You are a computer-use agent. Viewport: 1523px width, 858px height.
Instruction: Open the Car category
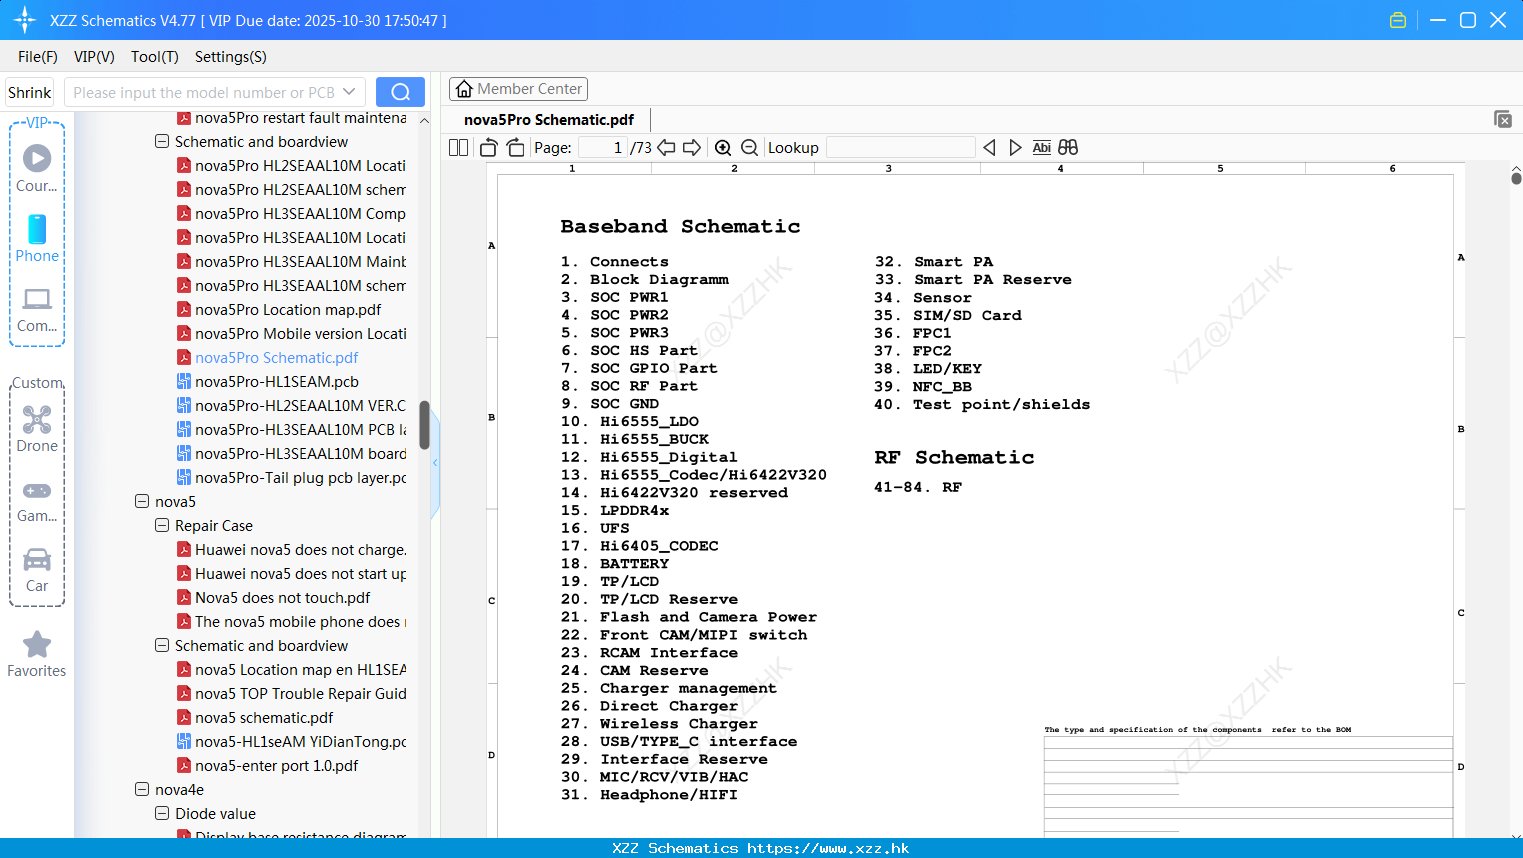37,570
